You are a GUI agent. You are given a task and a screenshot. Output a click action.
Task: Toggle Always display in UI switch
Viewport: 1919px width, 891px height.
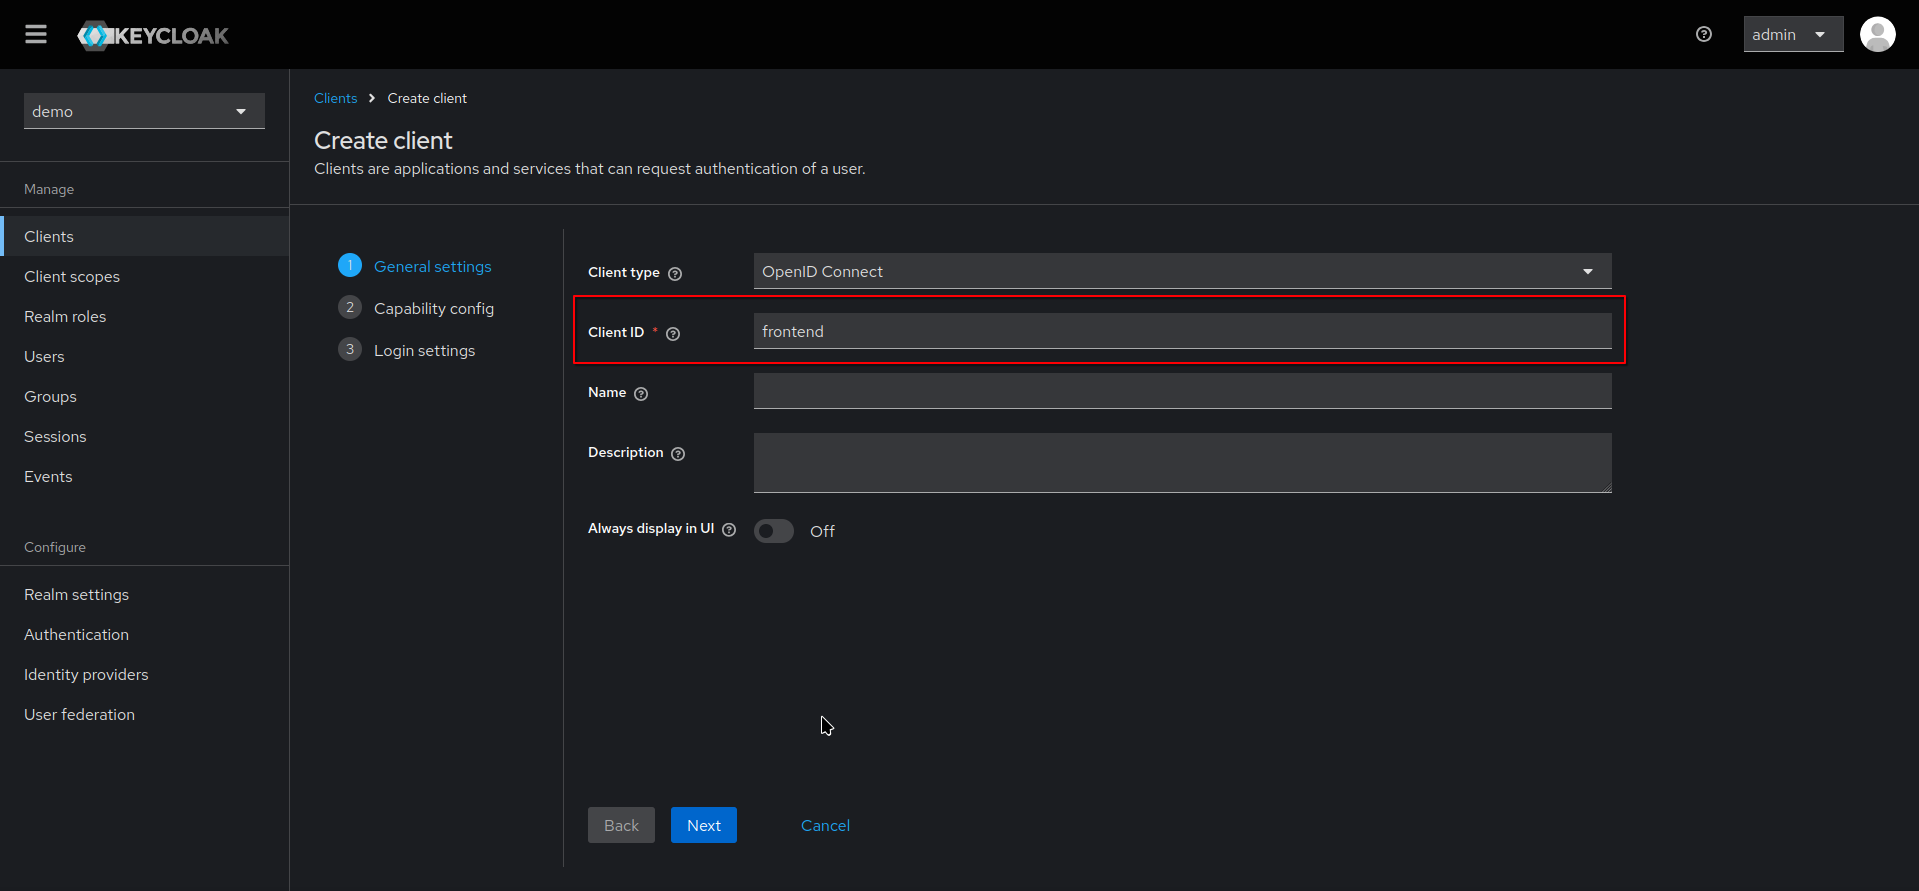(x=774, y=531)
